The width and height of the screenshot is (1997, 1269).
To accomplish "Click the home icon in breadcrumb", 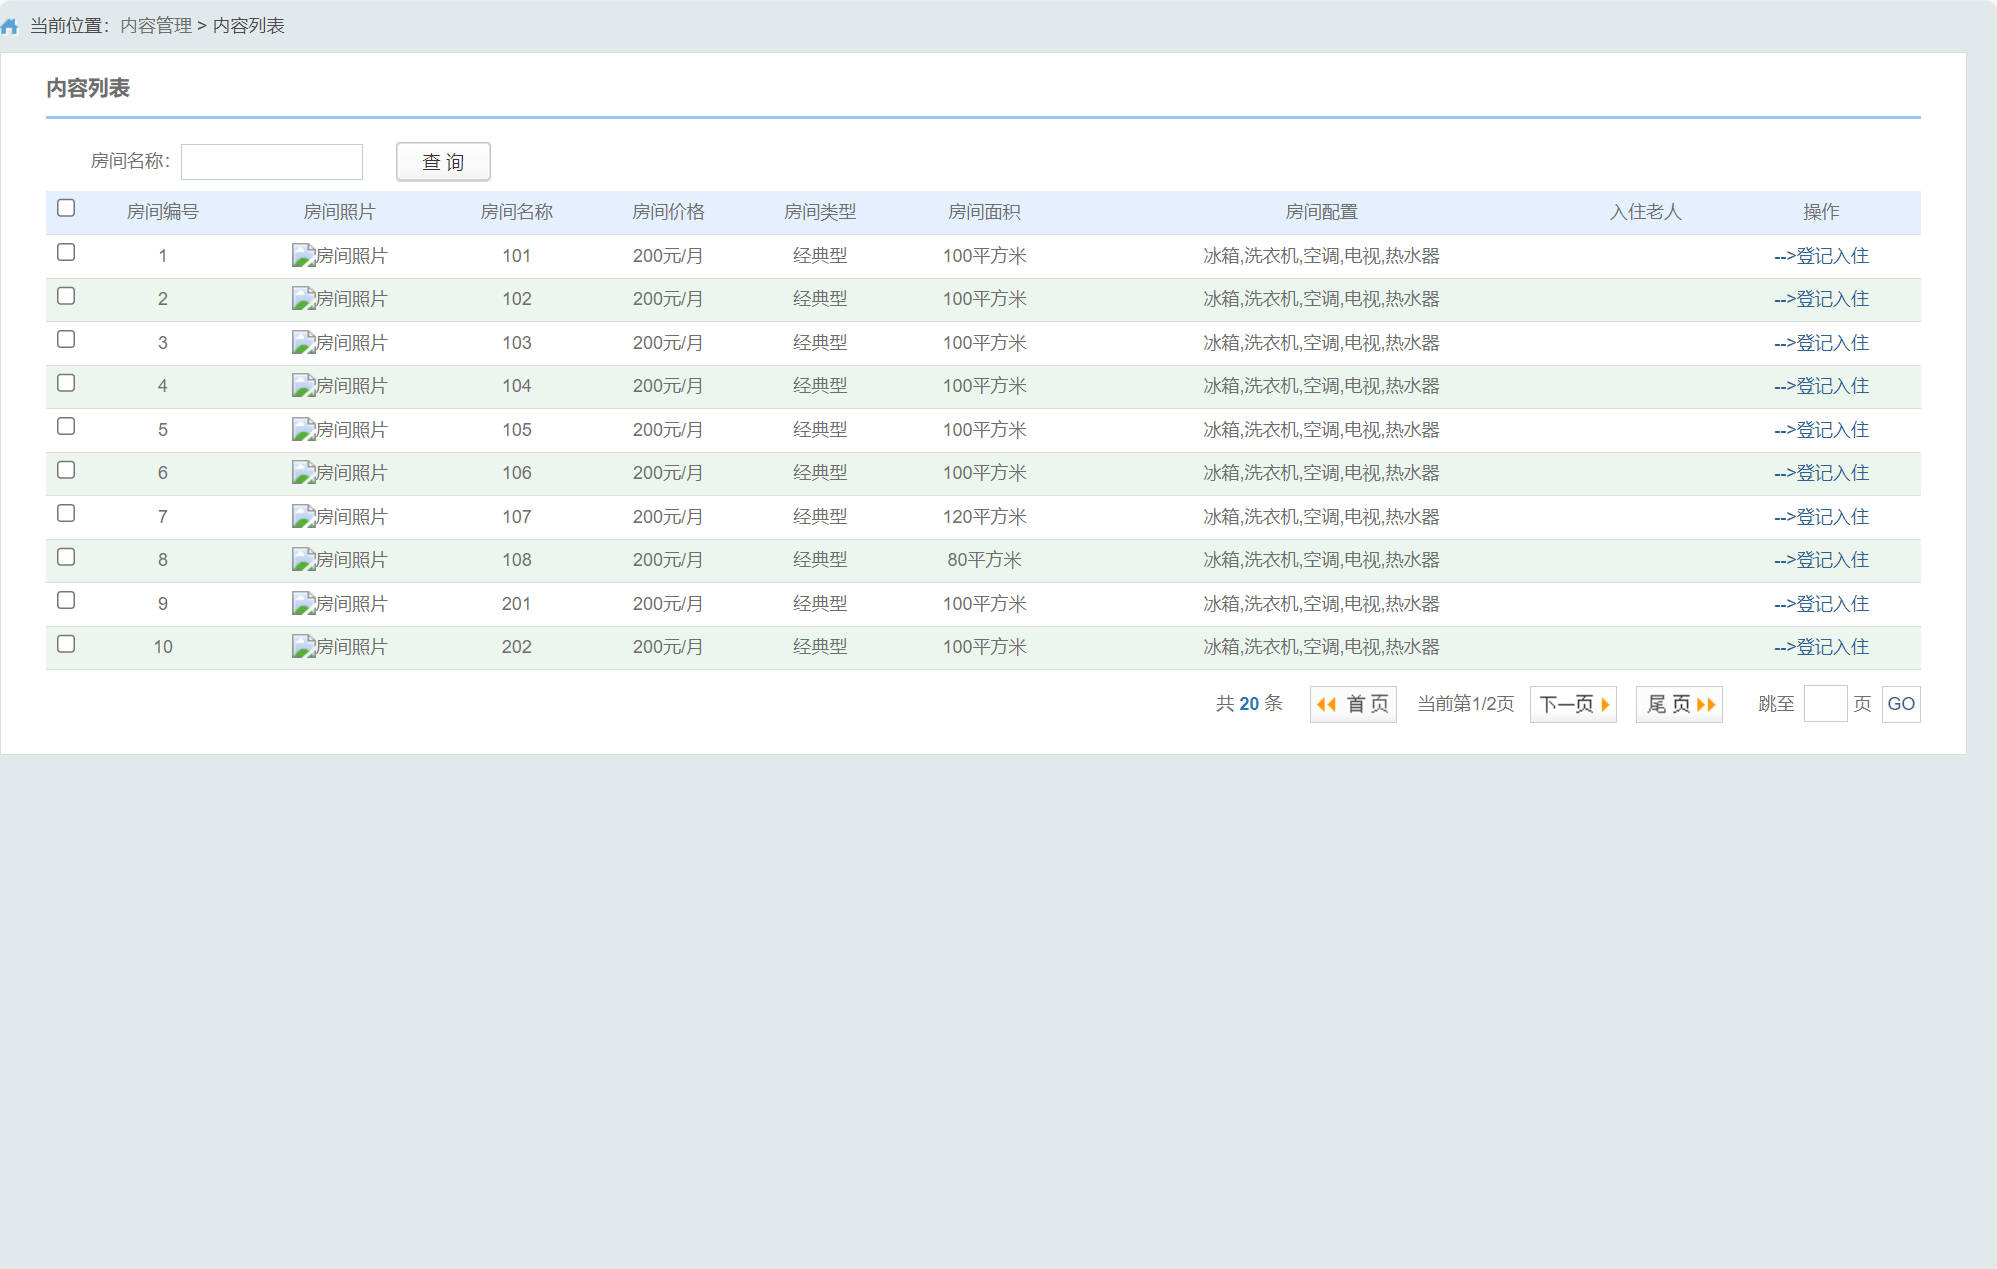I will point(10,26).
